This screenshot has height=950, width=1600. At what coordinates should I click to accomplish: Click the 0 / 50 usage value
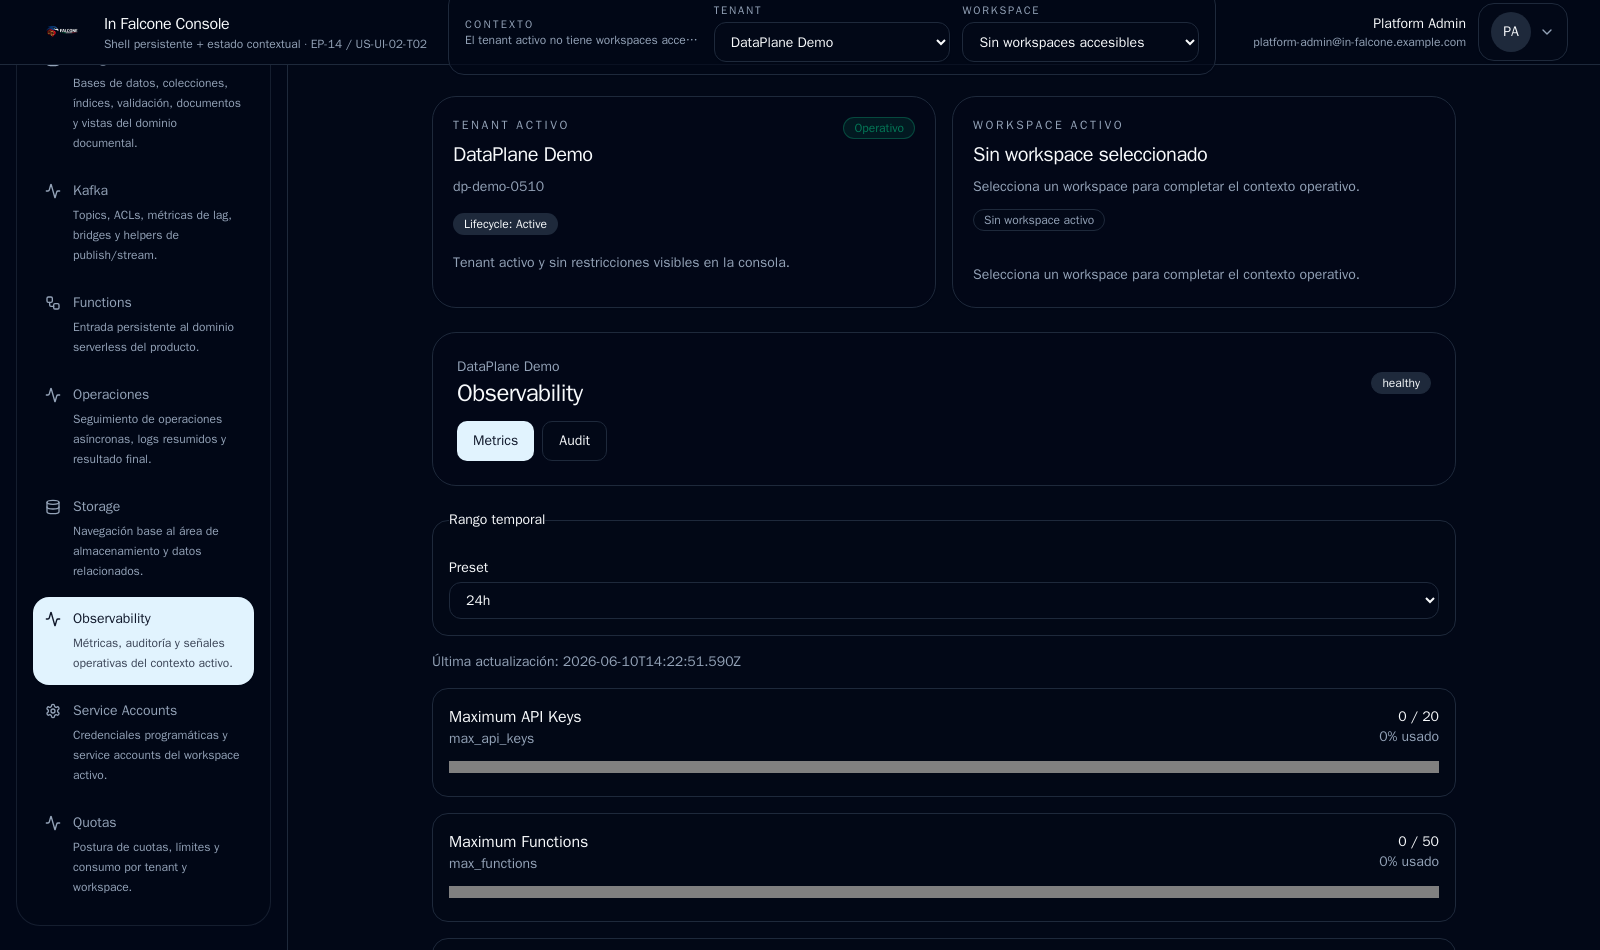click(x=1418, y=842)
